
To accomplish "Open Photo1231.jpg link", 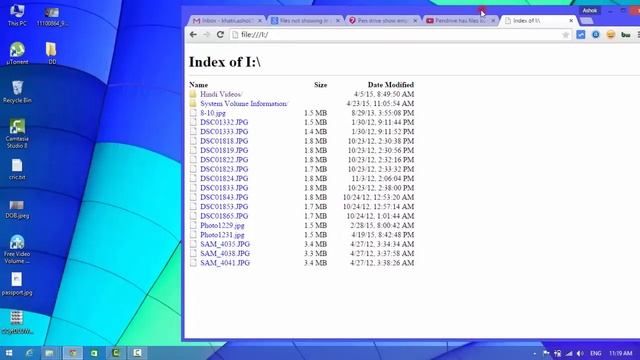I will [222, 235].
